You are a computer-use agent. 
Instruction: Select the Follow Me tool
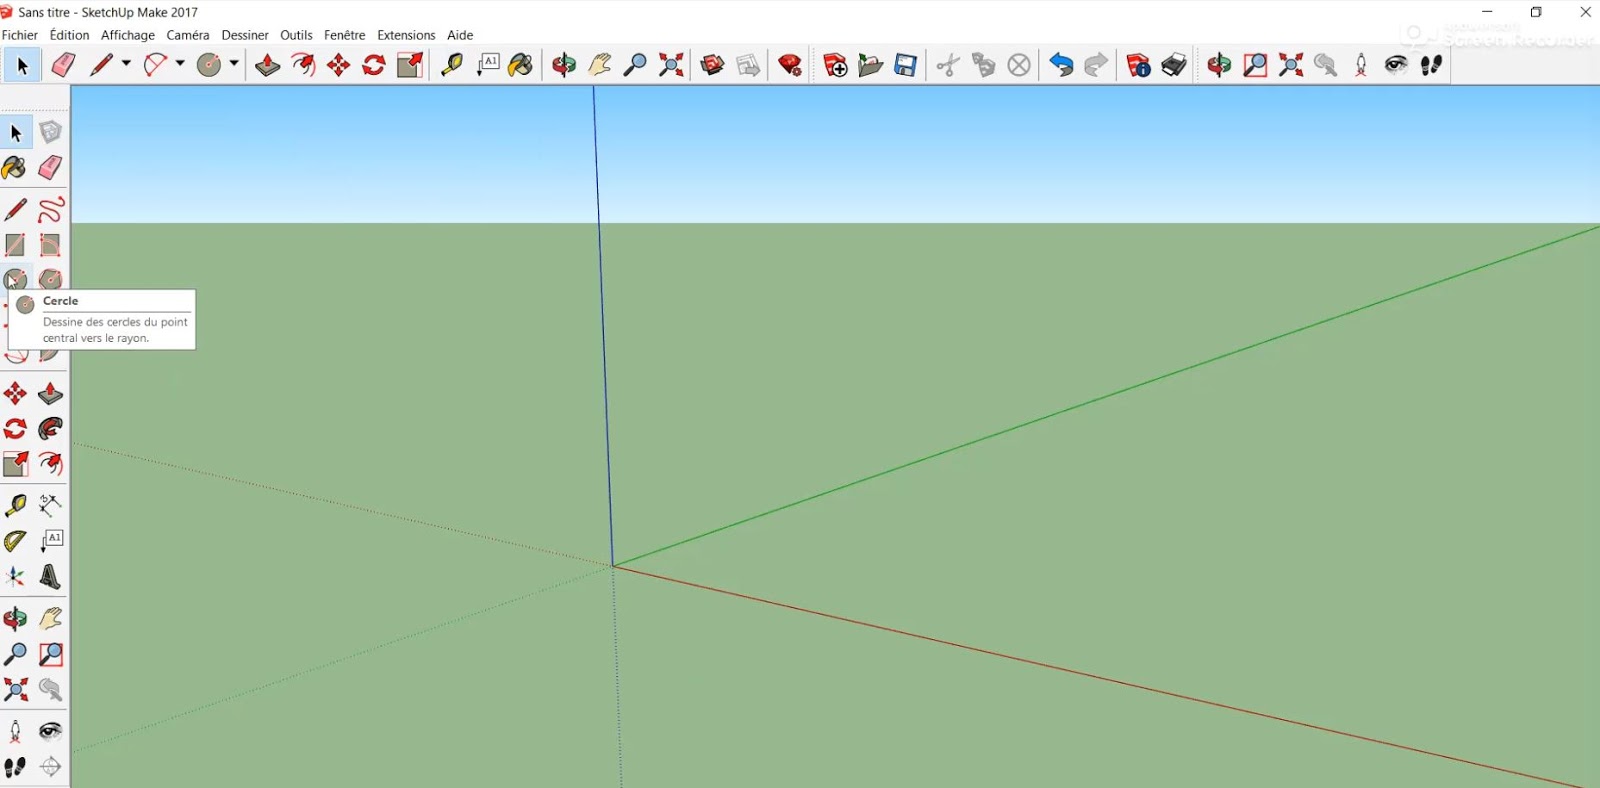50,429
